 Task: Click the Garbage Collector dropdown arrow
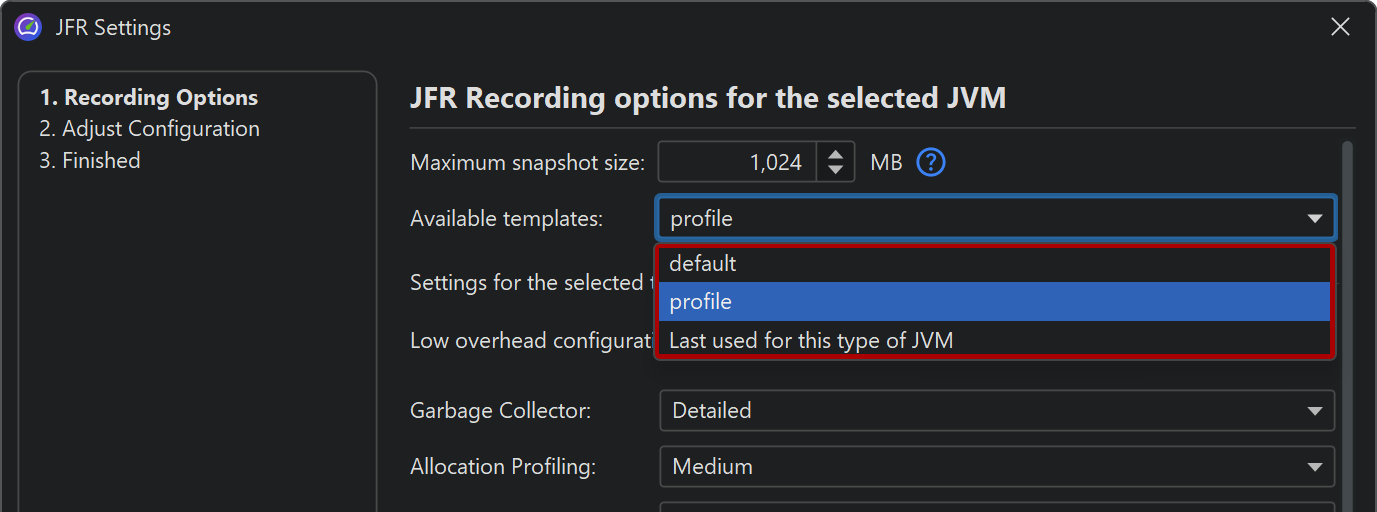(x=1314, y=411)
